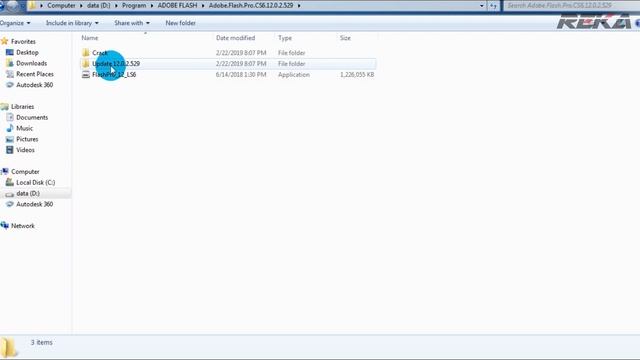Select data (D:) in navigation pane
640x360 pixels.
pos(28,193)
